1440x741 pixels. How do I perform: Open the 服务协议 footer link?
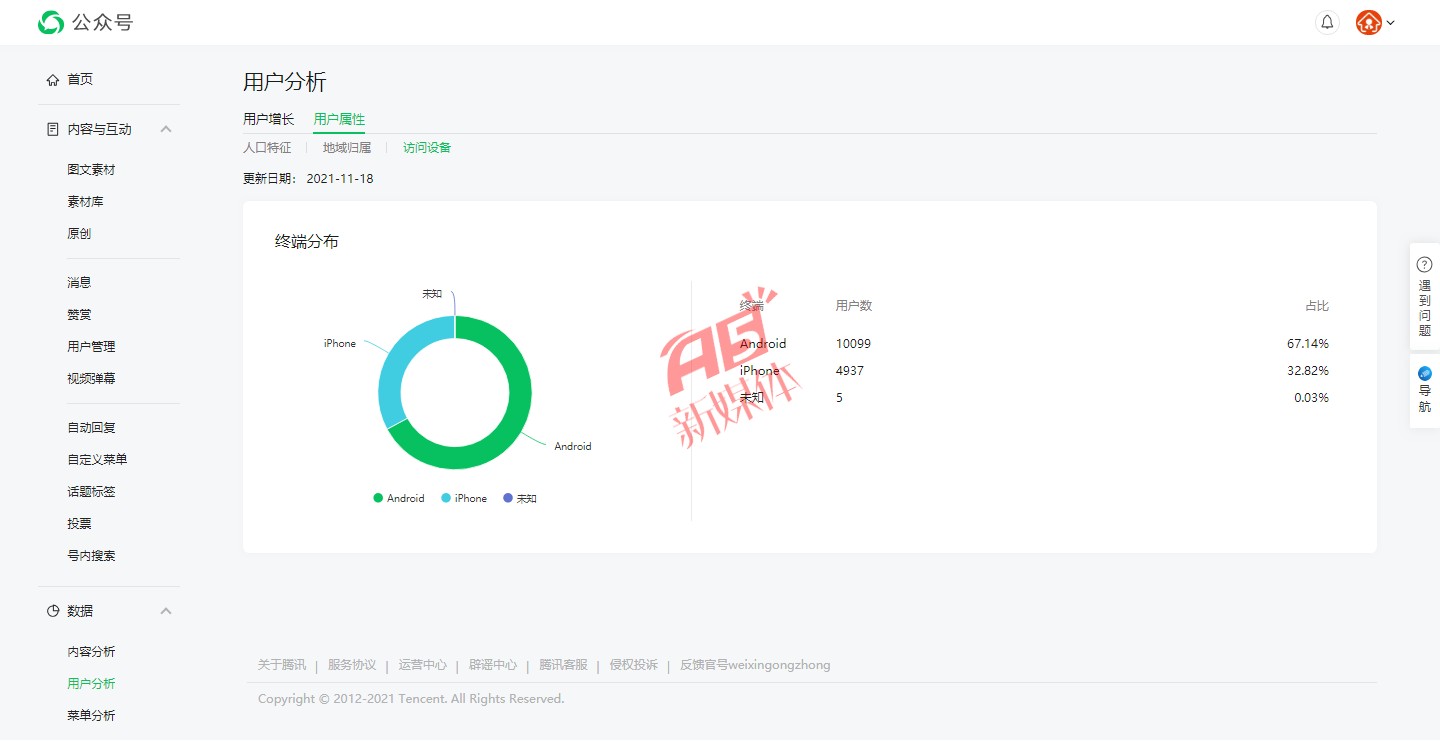click(352, 665)
